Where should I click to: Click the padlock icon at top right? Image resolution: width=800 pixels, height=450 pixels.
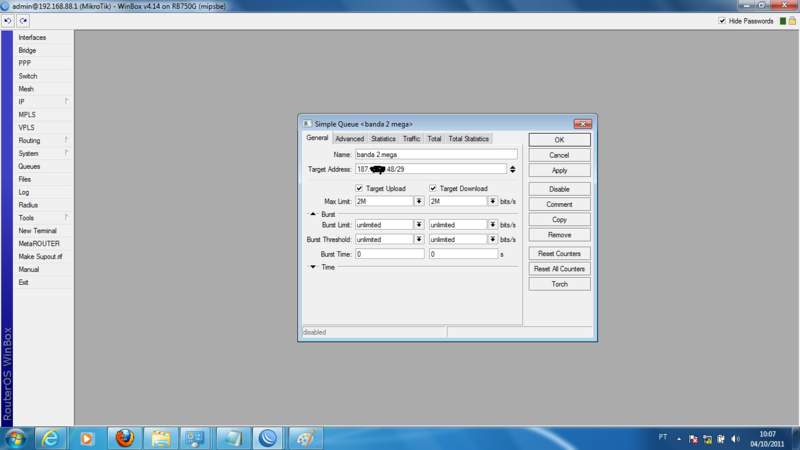point(792,21)
